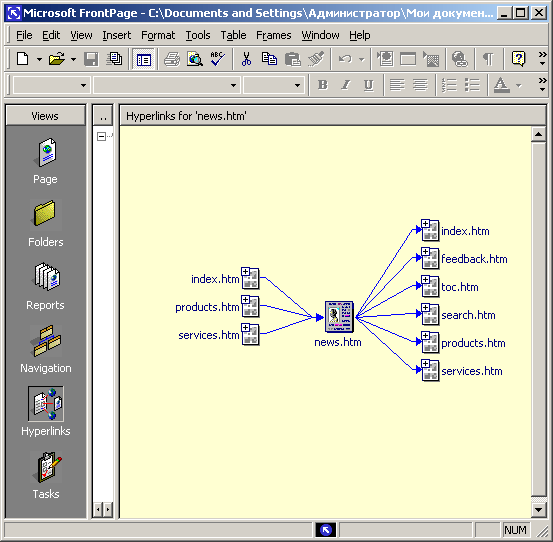Click the Print toolbar icon
This screenshot has height=542, width=553.
pyautogui.click(x=172, y=59)
